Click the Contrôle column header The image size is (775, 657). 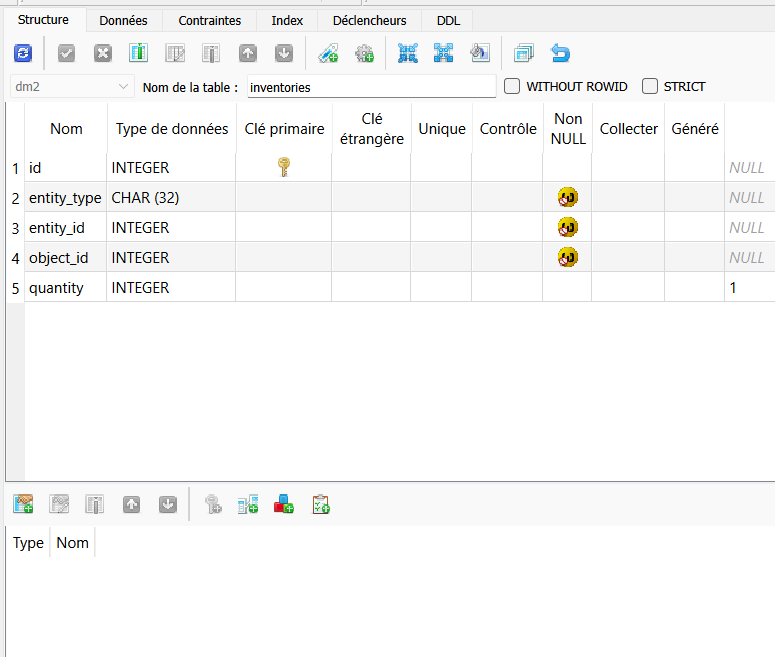point(508,129)
